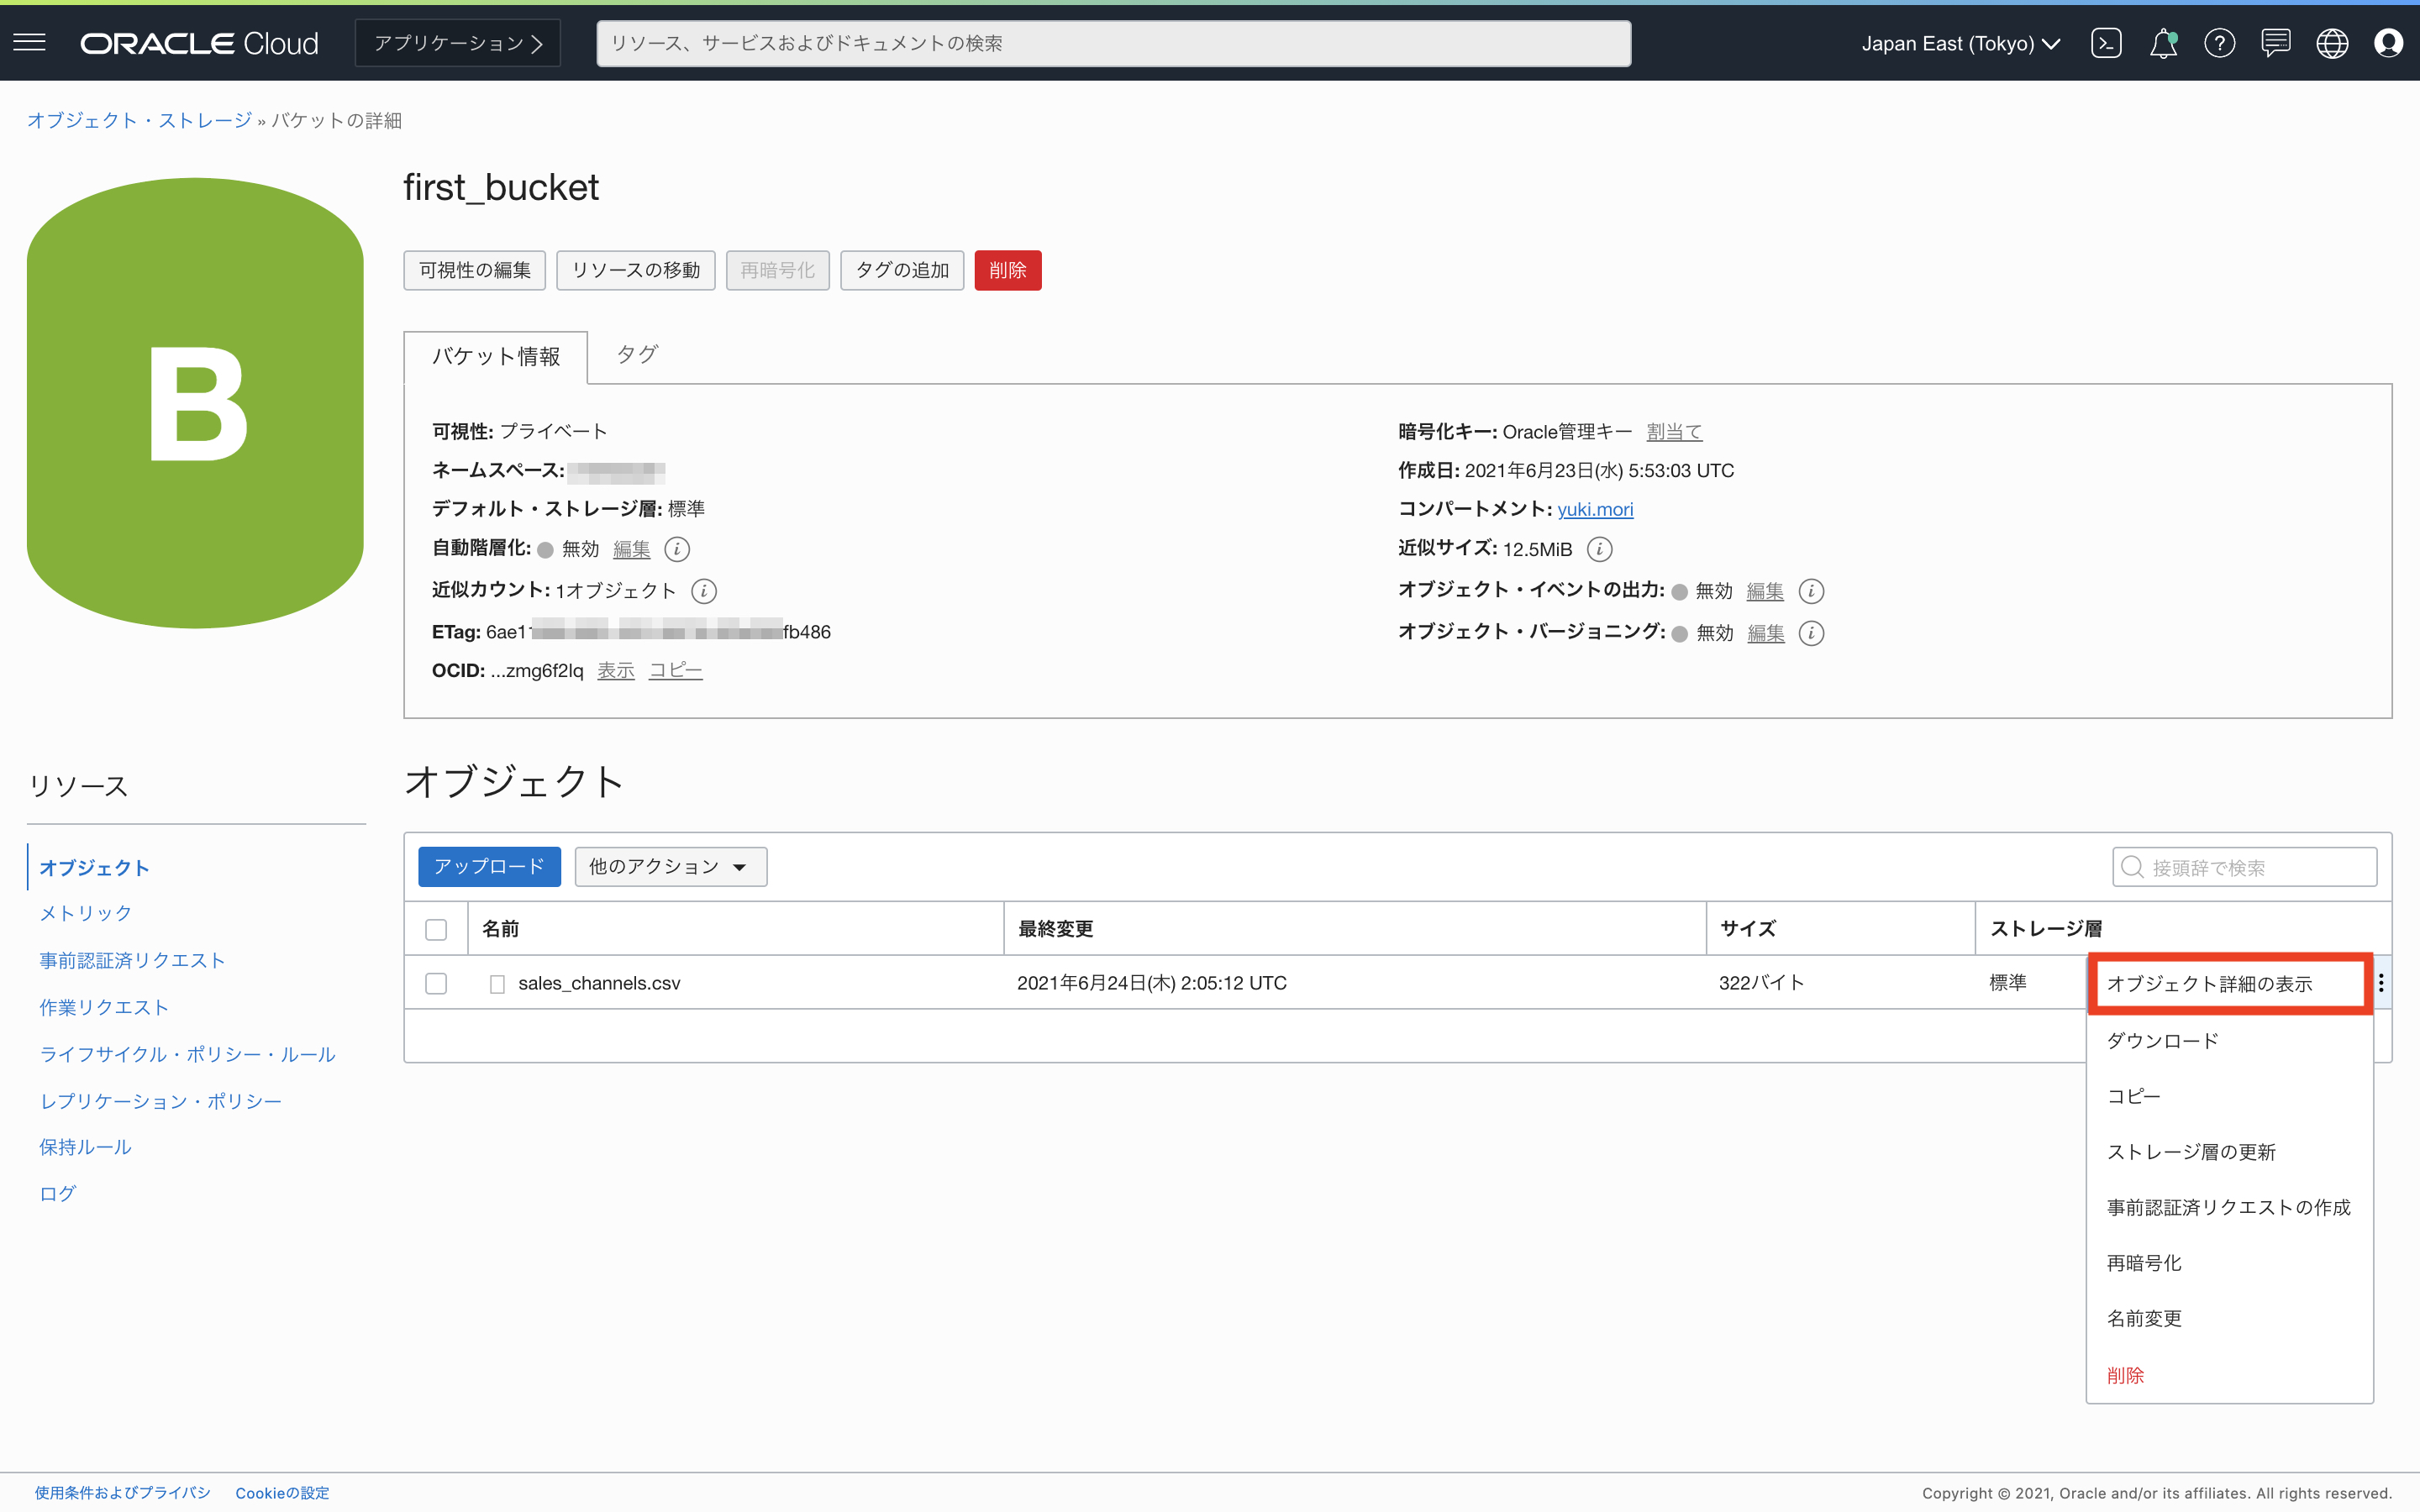The image size is (2420, 1512).
Task: Select ダウンロード from the context menu
Action: (2162, 1041)
